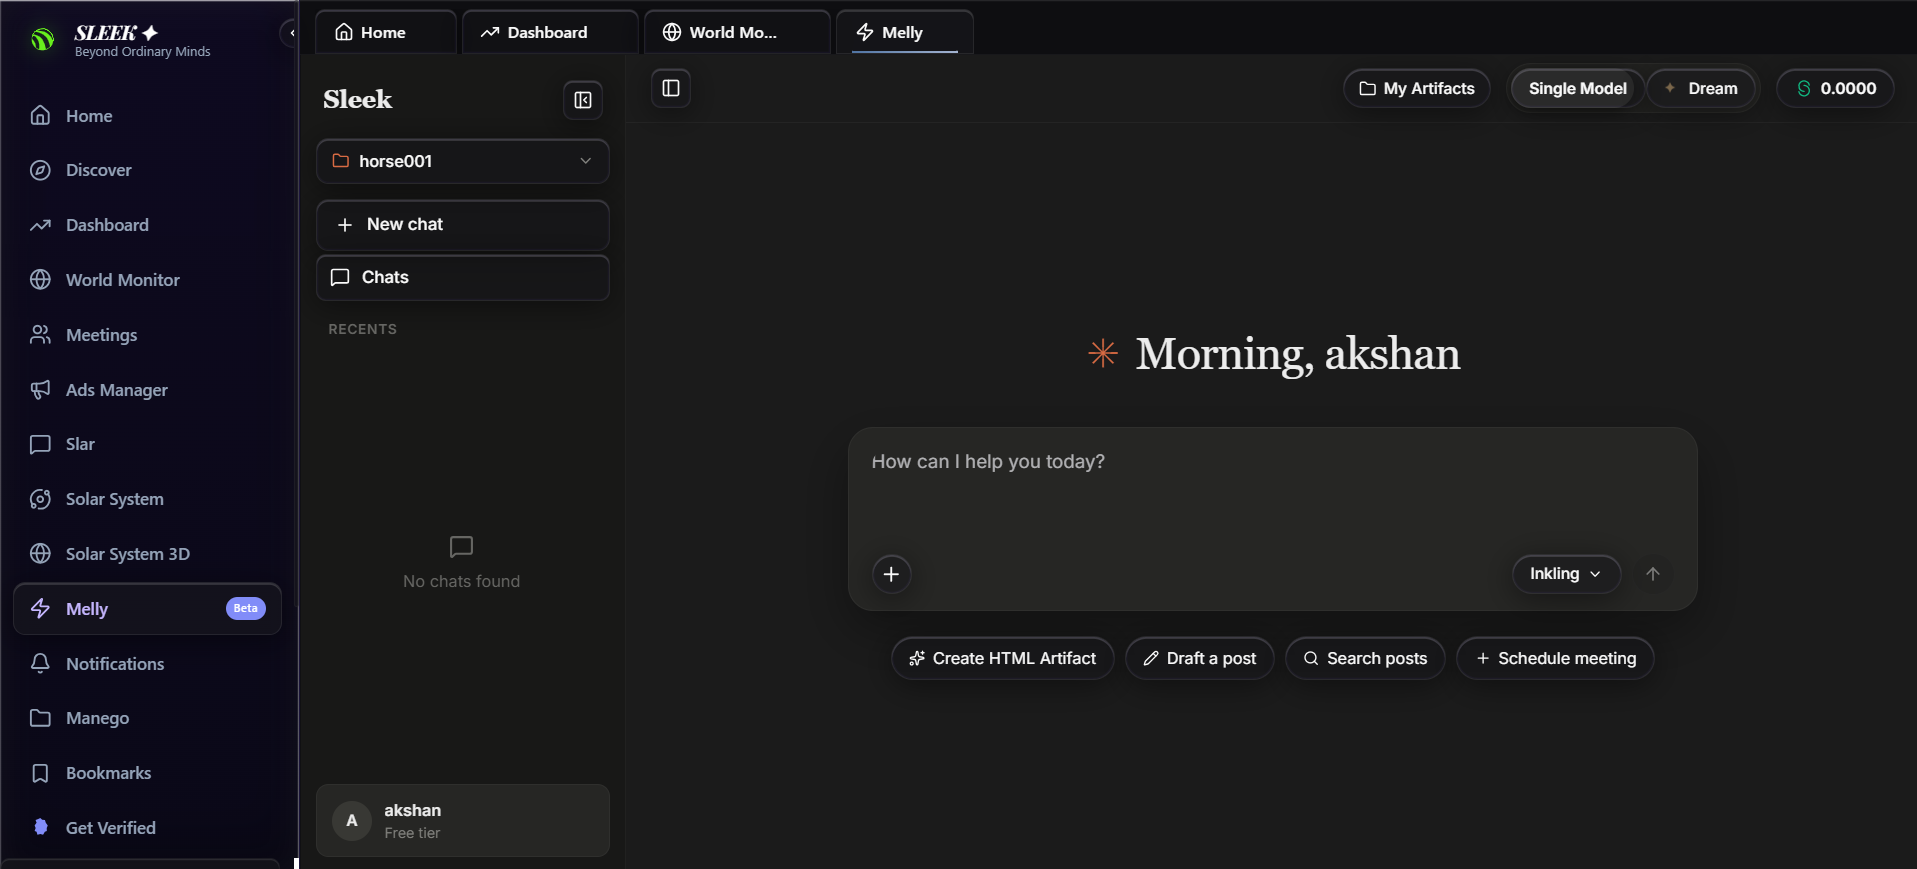
Task: Switch to the World Mo... tab
Action: pyautogui.click(x=737, y=32)
